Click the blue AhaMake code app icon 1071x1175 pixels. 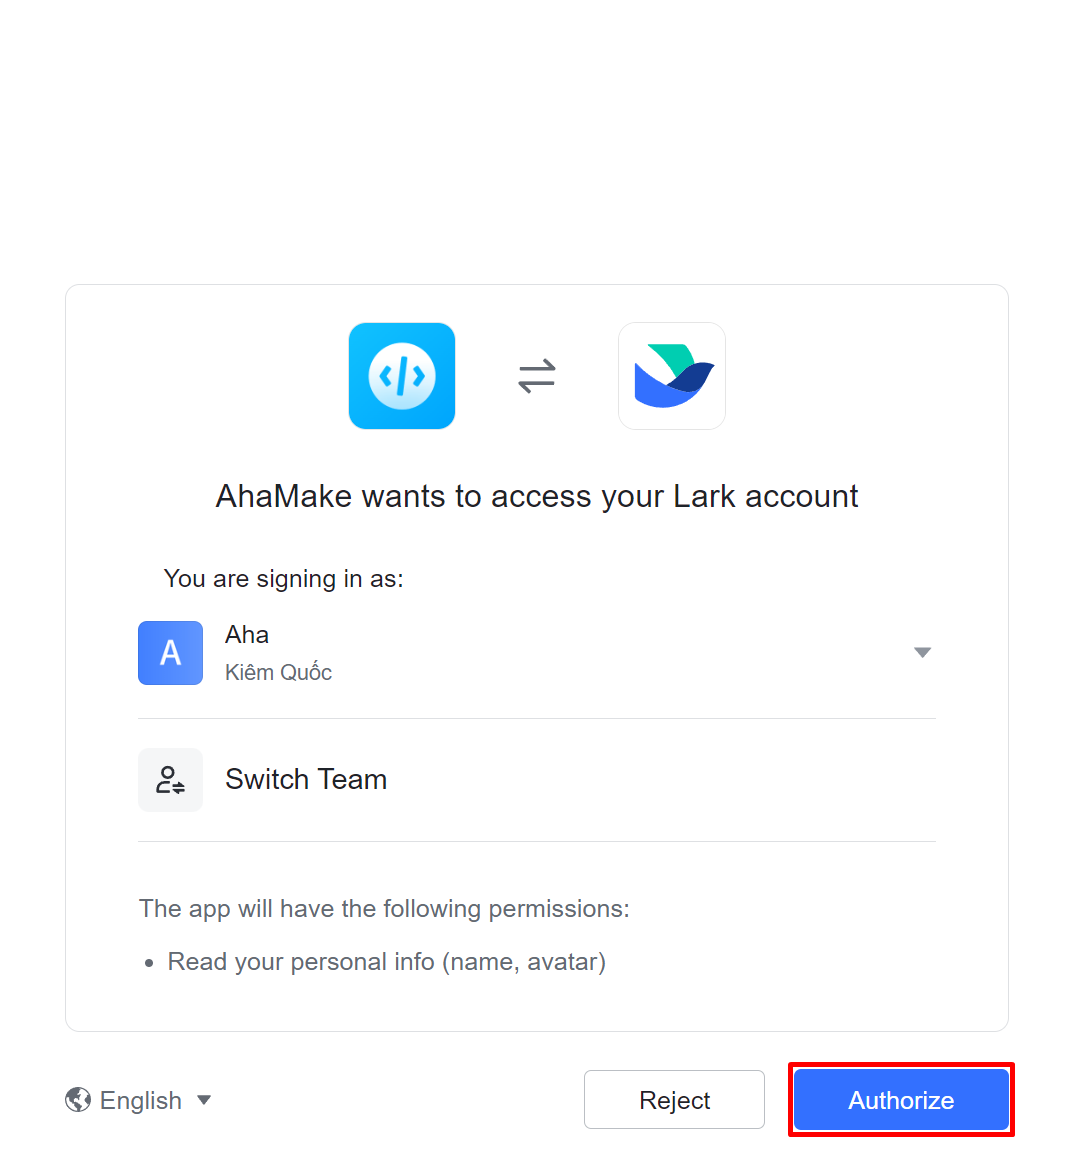(402, 375)
